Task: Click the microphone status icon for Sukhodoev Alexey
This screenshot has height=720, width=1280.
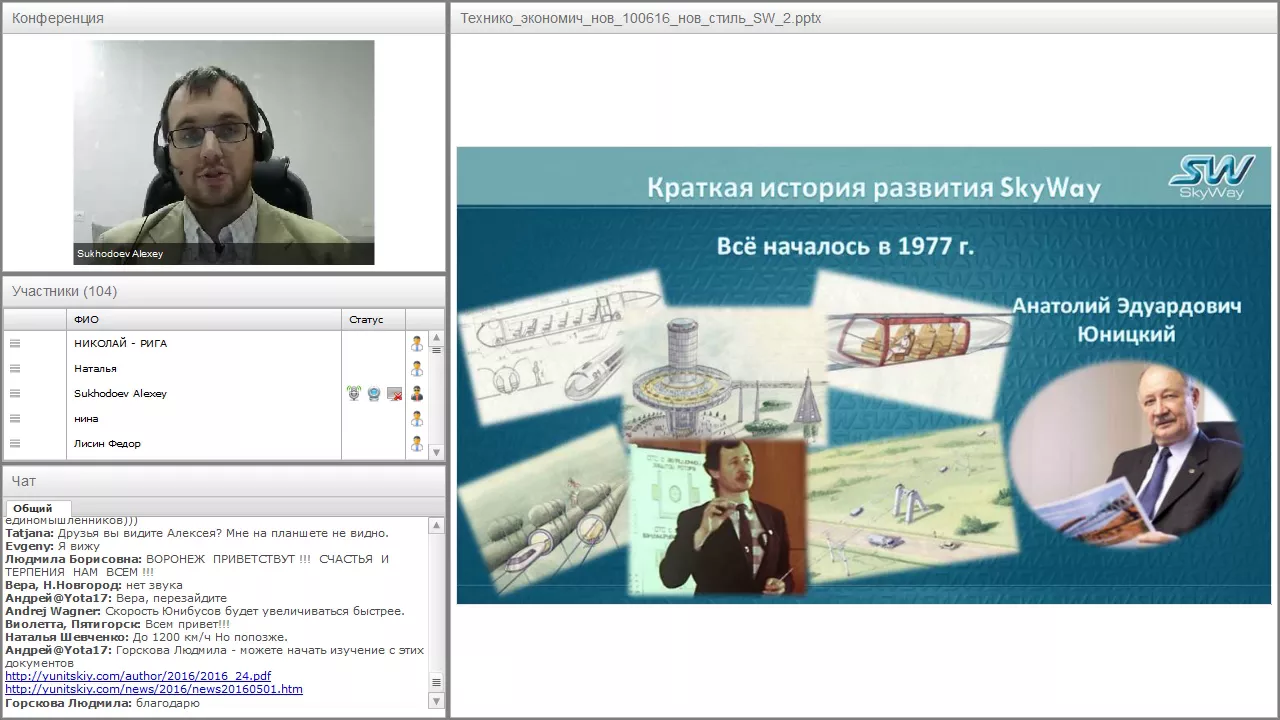Action: (x=354, y=394)
